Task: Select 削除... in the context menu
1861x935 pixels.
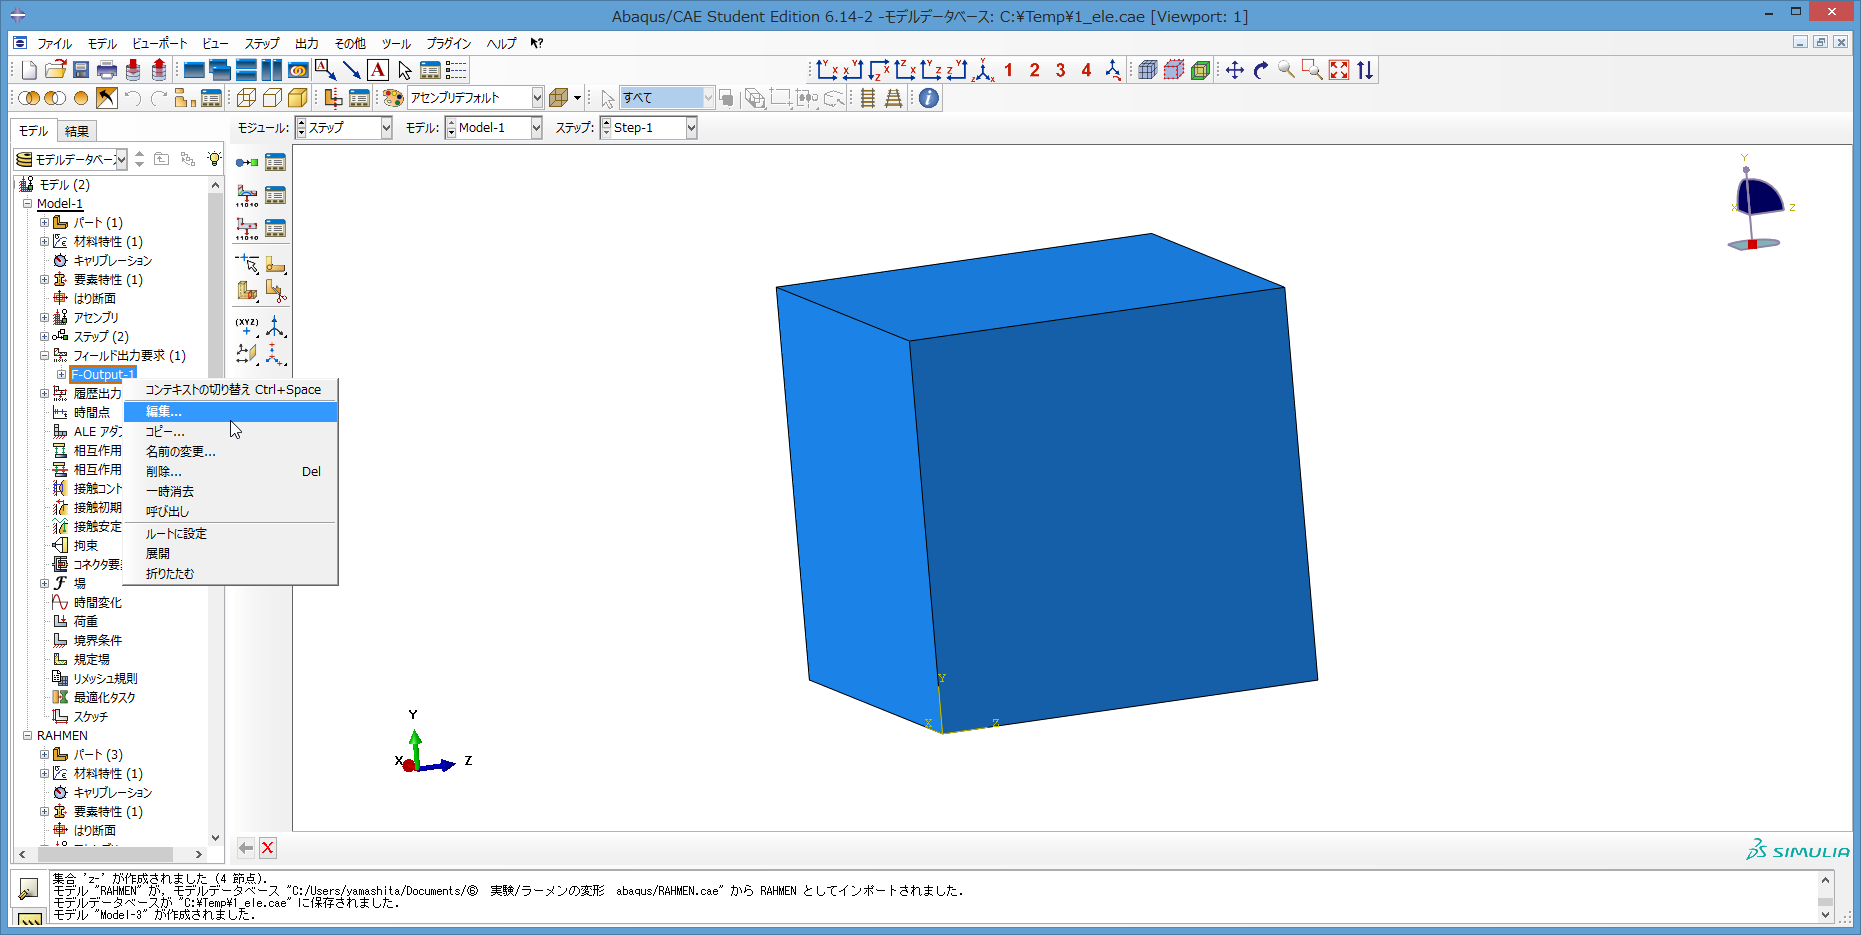Action: coord(231,472)
